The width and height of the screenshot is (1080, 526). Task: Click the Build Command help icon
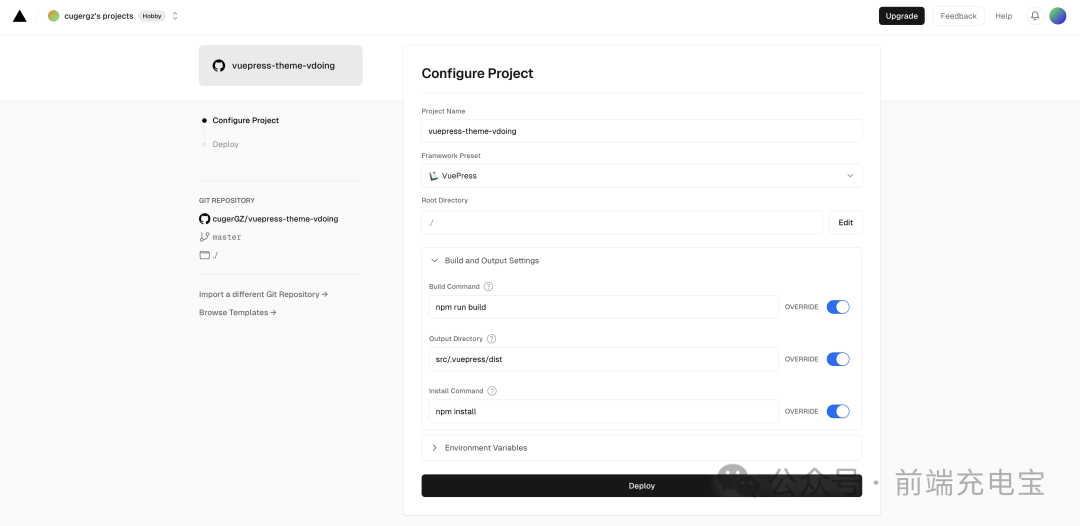488,286
